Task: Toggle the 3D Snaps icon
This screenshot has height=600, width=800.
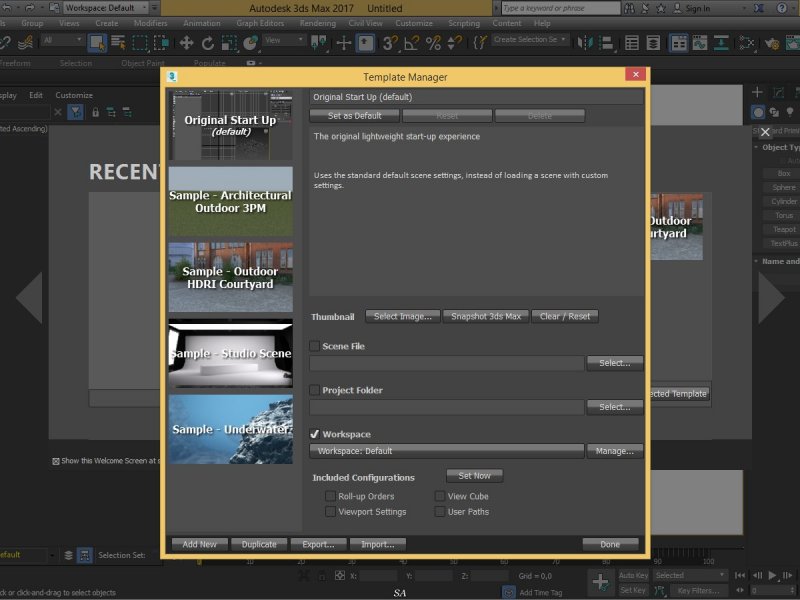Action: click(390, 43)
